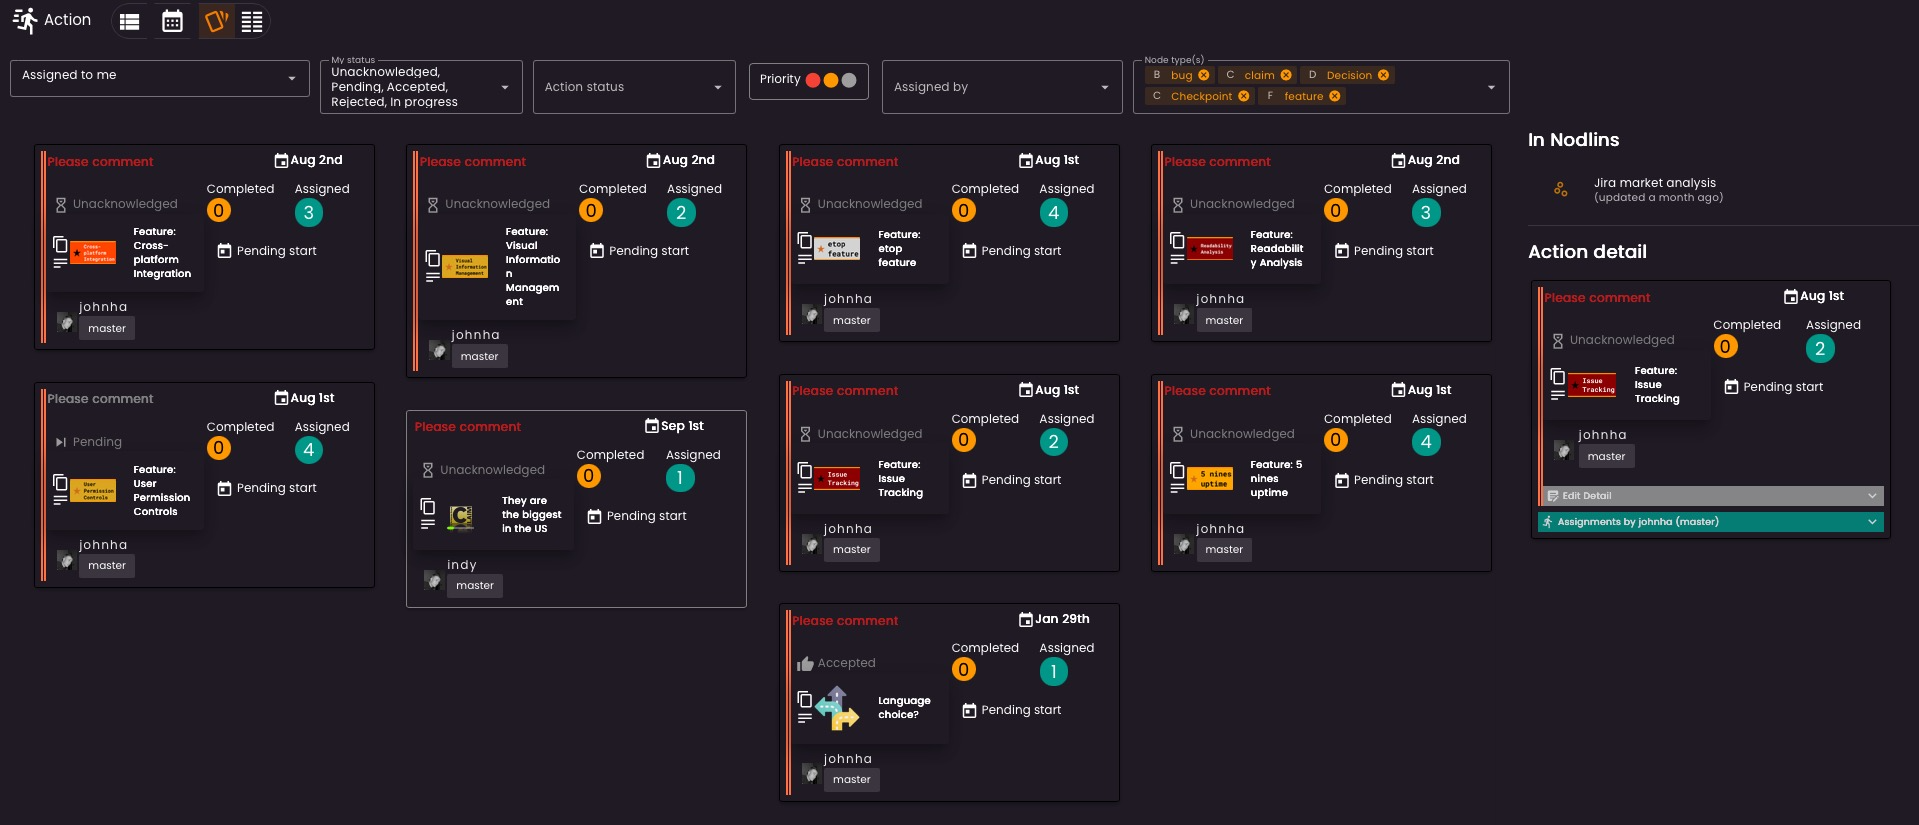This screenshot has height=825, width=1919.
Task: Open the Assigned to me dropdown
Action: (x=159, y=78)
